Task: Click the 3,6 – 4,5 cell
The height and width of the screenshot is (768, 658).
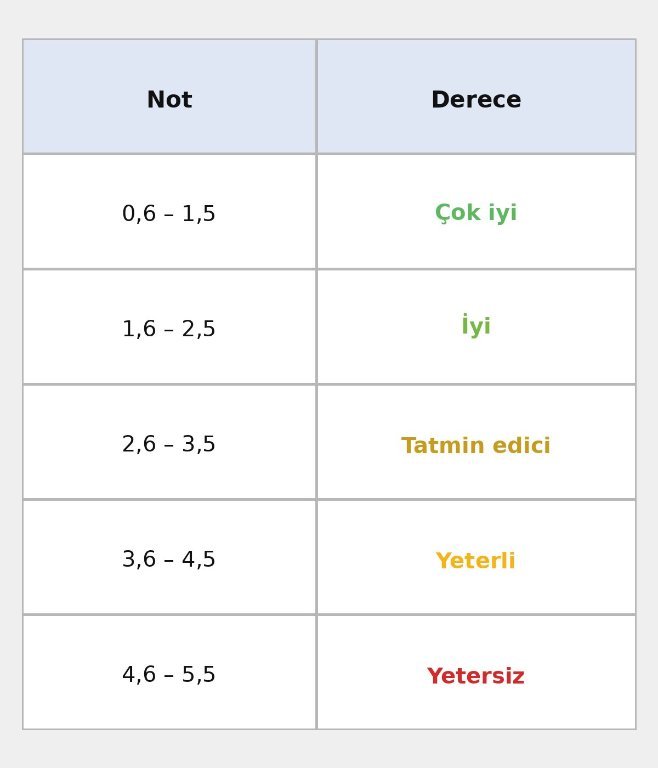Action: pyautogui.click(x=169, y=560)
